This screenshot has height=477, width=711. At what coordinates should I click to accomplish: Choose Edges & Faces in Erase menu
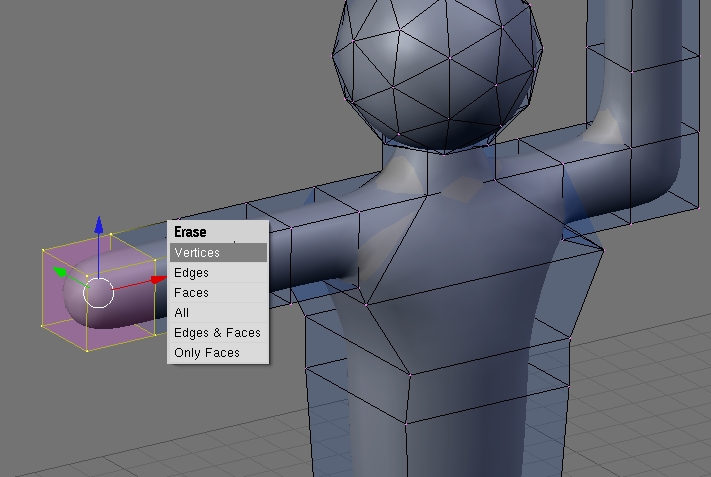(218, 333)
